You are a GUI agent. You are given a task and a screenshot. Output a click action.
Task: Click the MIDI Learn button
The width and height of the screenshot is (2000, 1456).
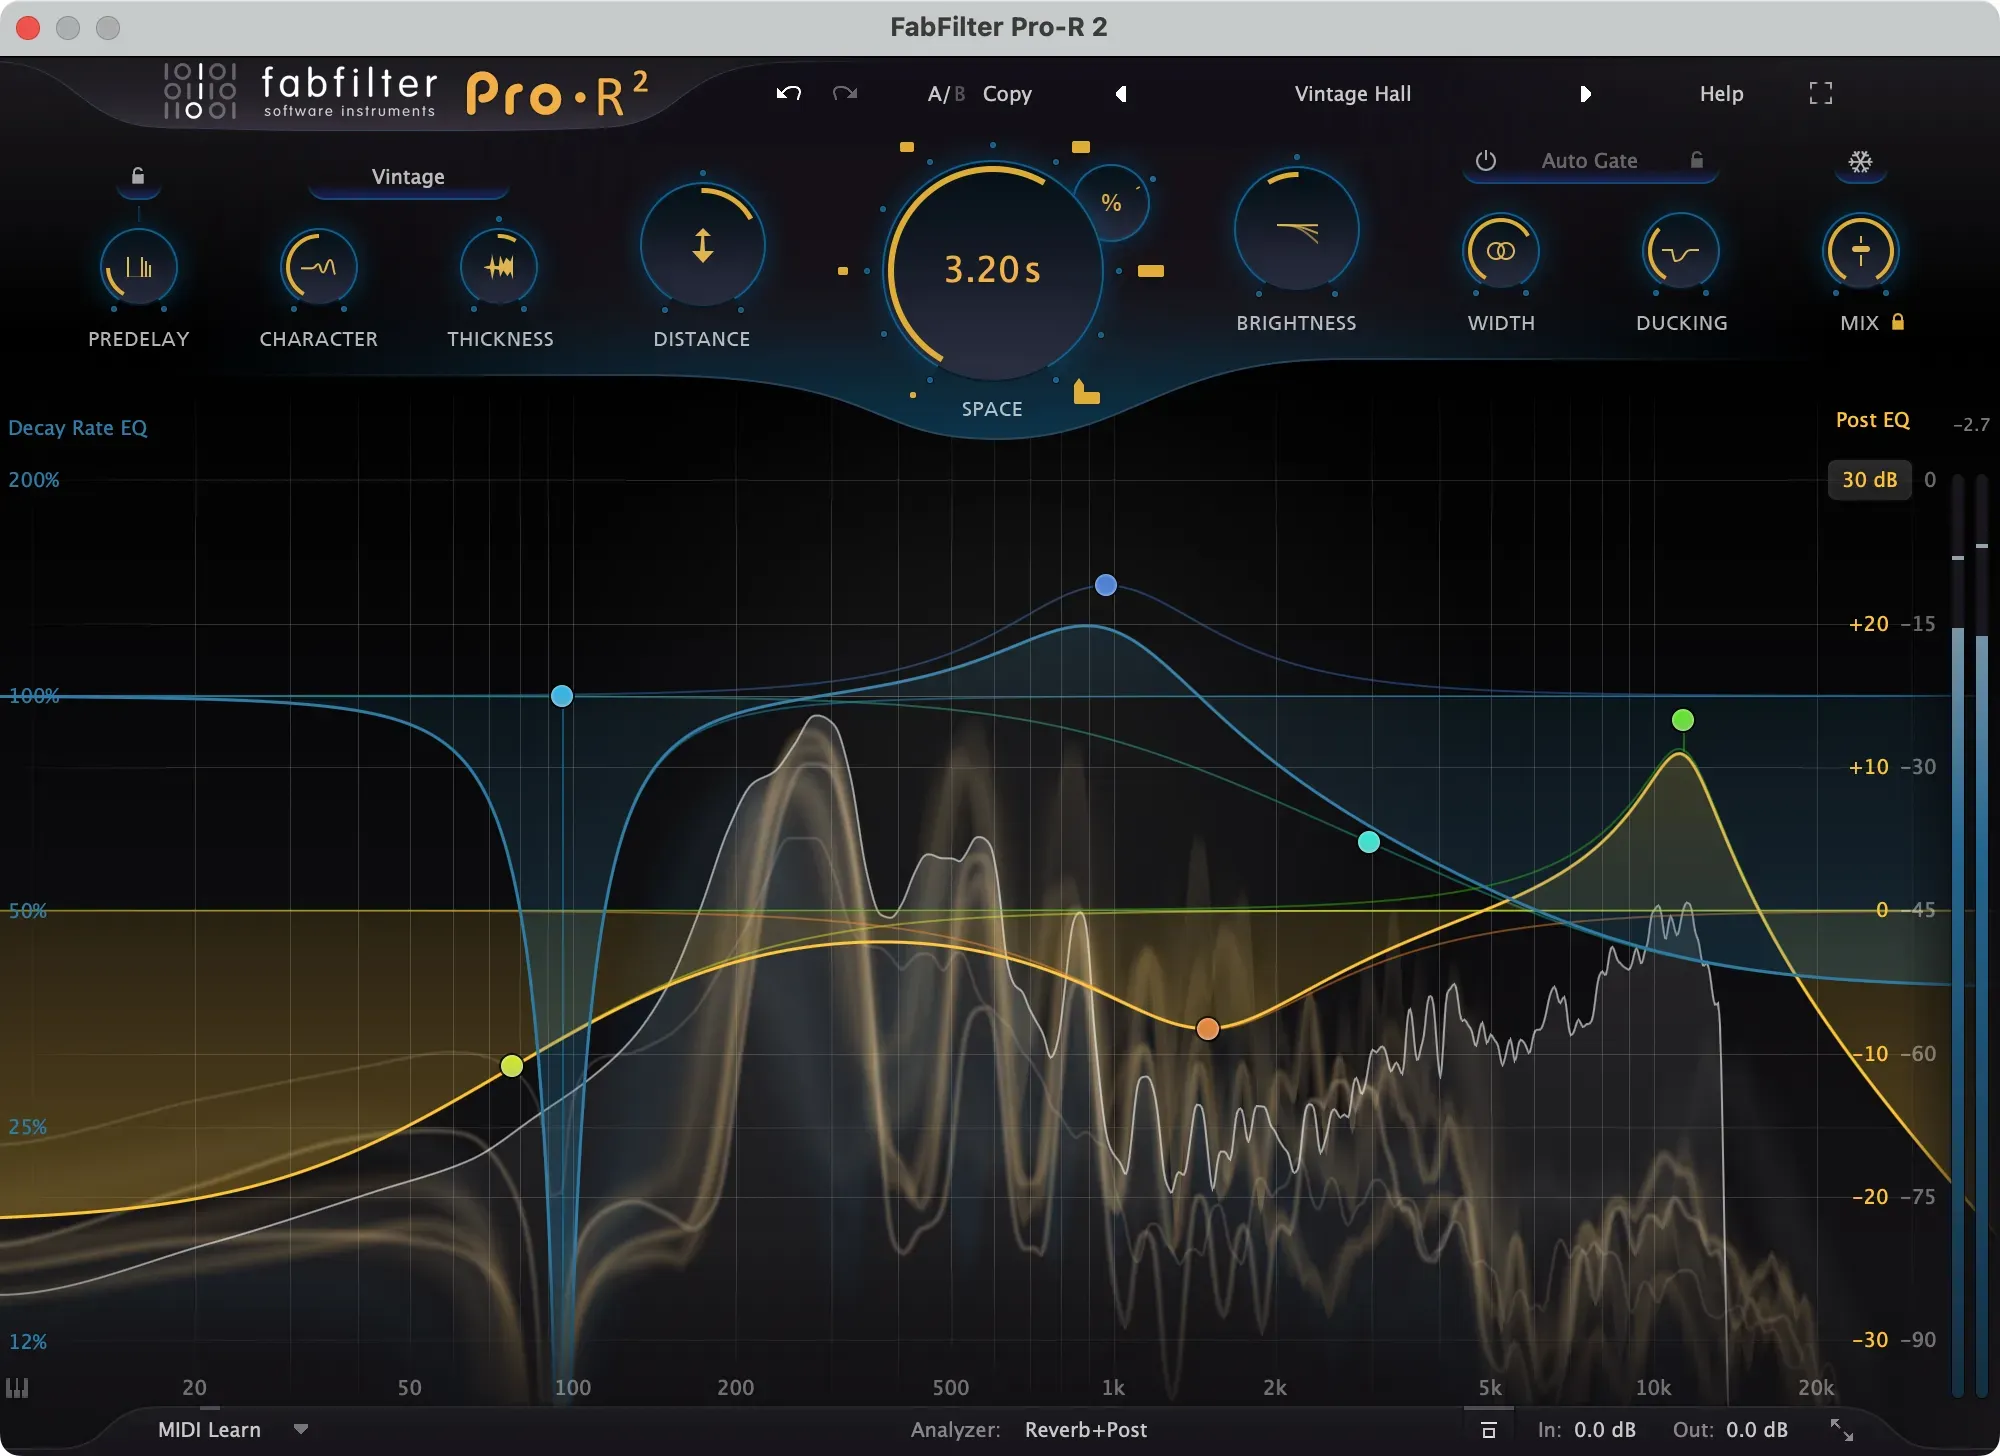pos(209,1430)
